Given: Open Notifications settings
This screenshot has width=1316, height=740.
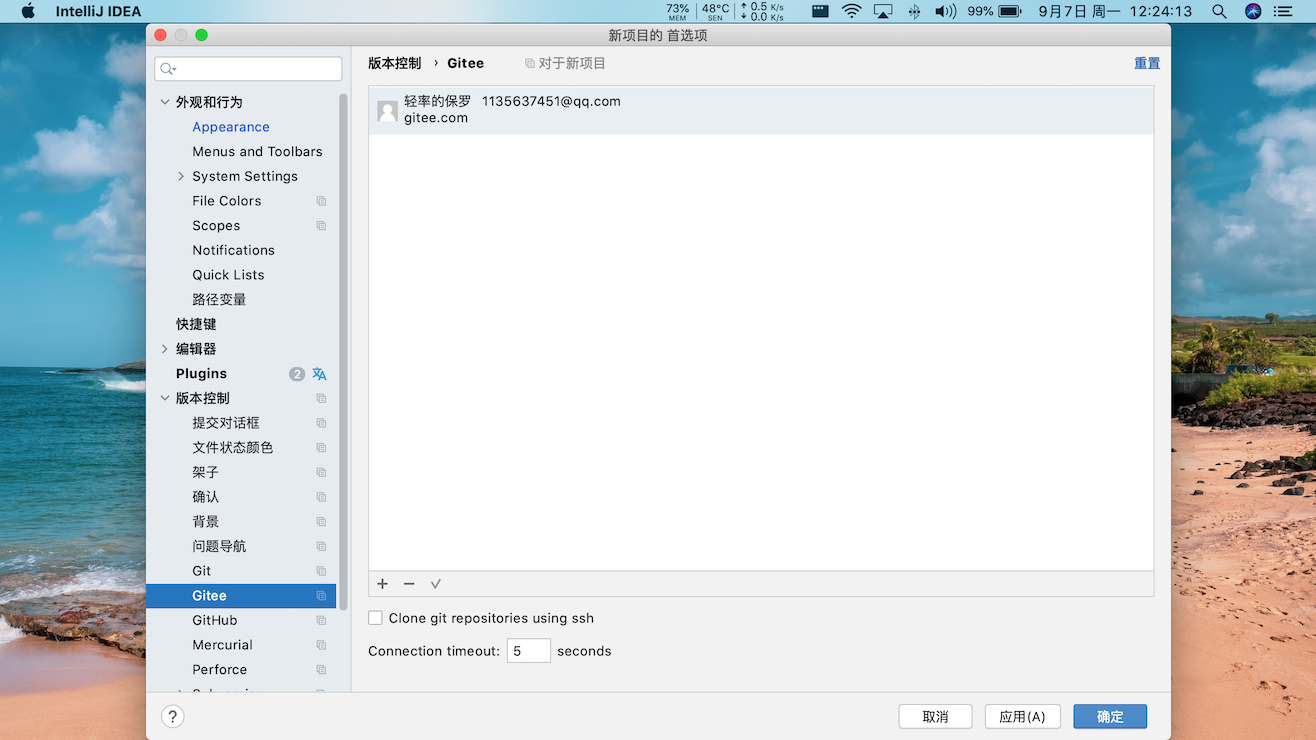Looking at the screenshot, I should [233, 250].
